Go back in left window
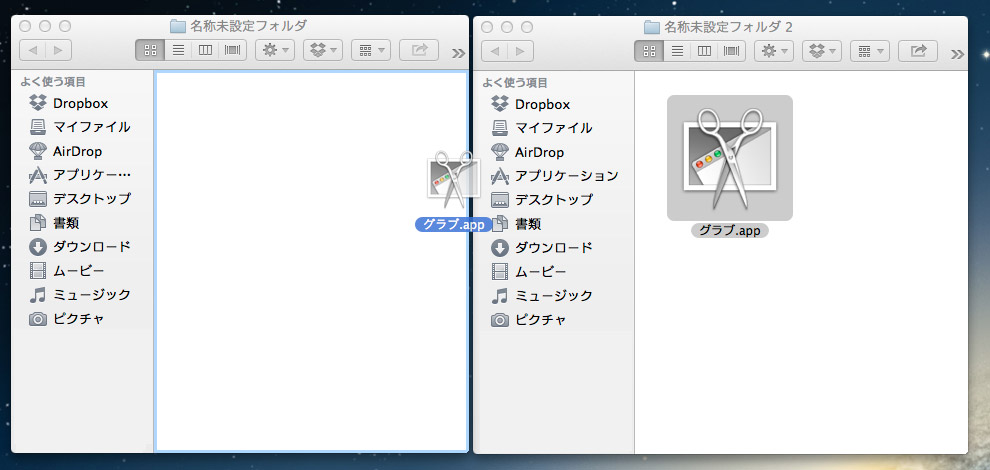This screenshot has width=990, height=470. click(33, 51)
